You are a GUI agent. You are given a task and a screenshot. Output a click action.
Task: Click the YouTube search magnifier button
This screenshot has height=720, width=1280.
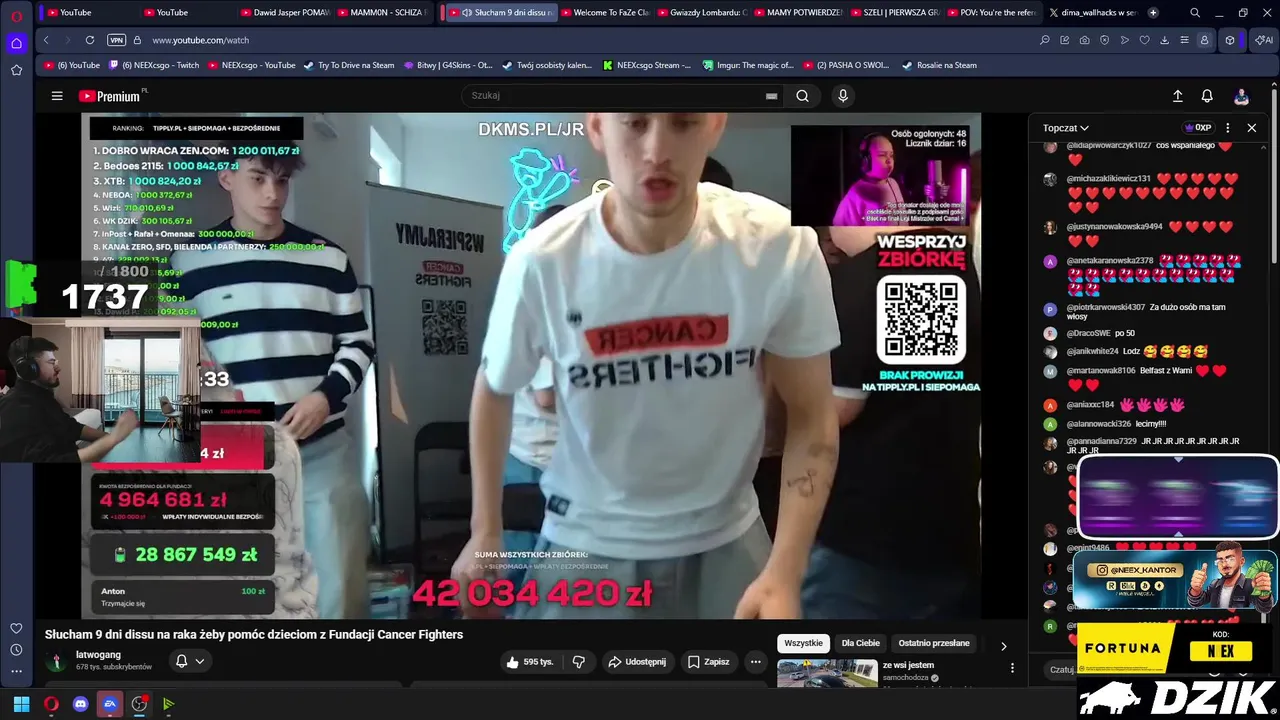point(802,96)
